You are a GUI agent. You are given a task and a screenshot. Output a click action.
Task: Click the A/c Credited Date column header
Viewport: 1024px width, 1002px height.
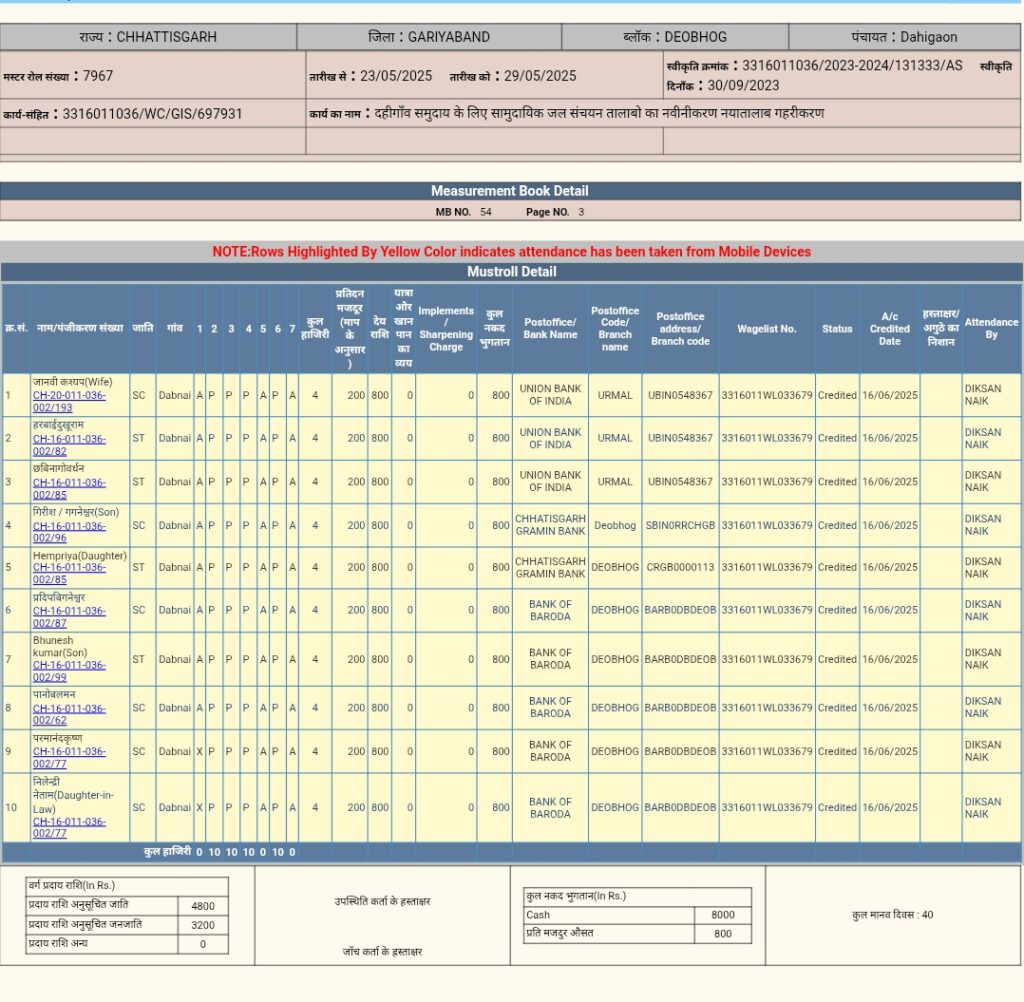click(x=889, y=329)
